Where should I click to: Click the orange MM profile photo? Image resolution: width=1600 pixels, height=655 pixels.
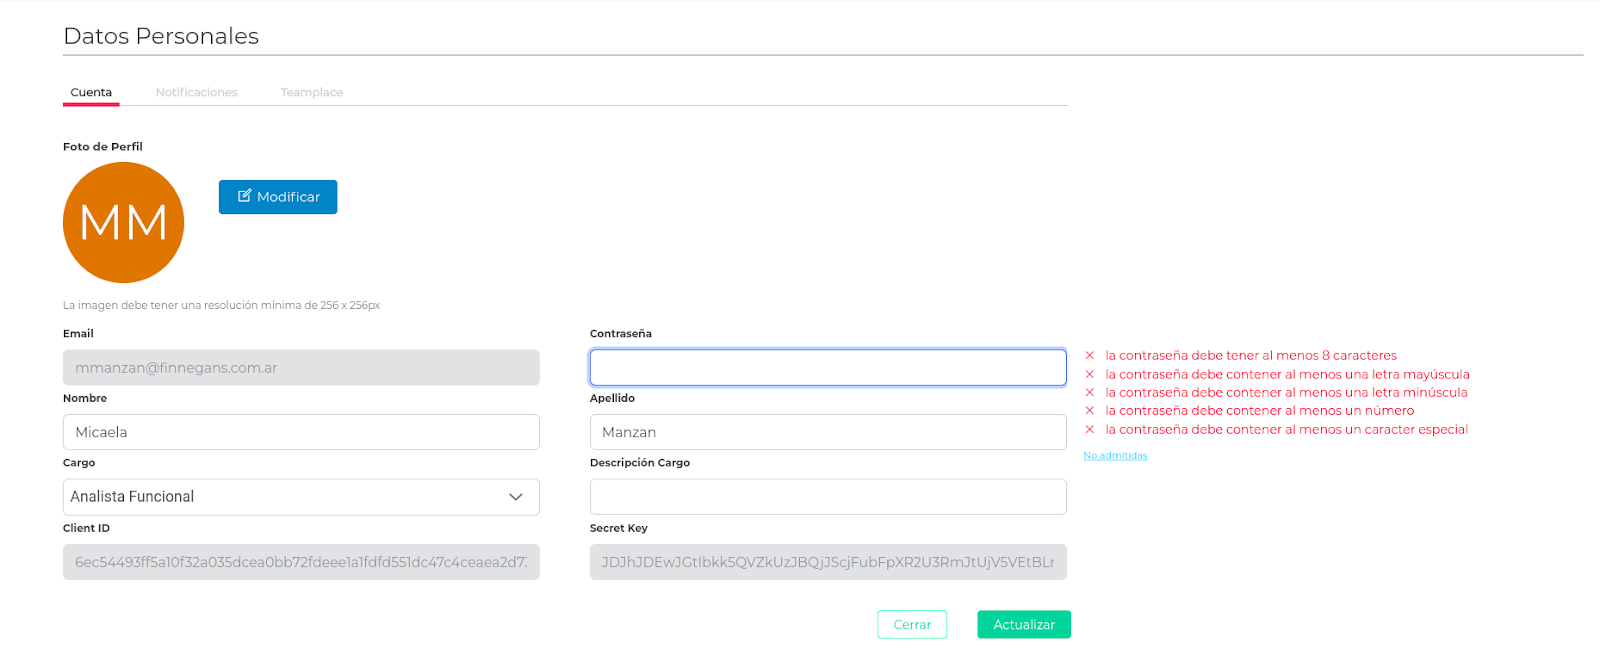click(x=123, y=222)
